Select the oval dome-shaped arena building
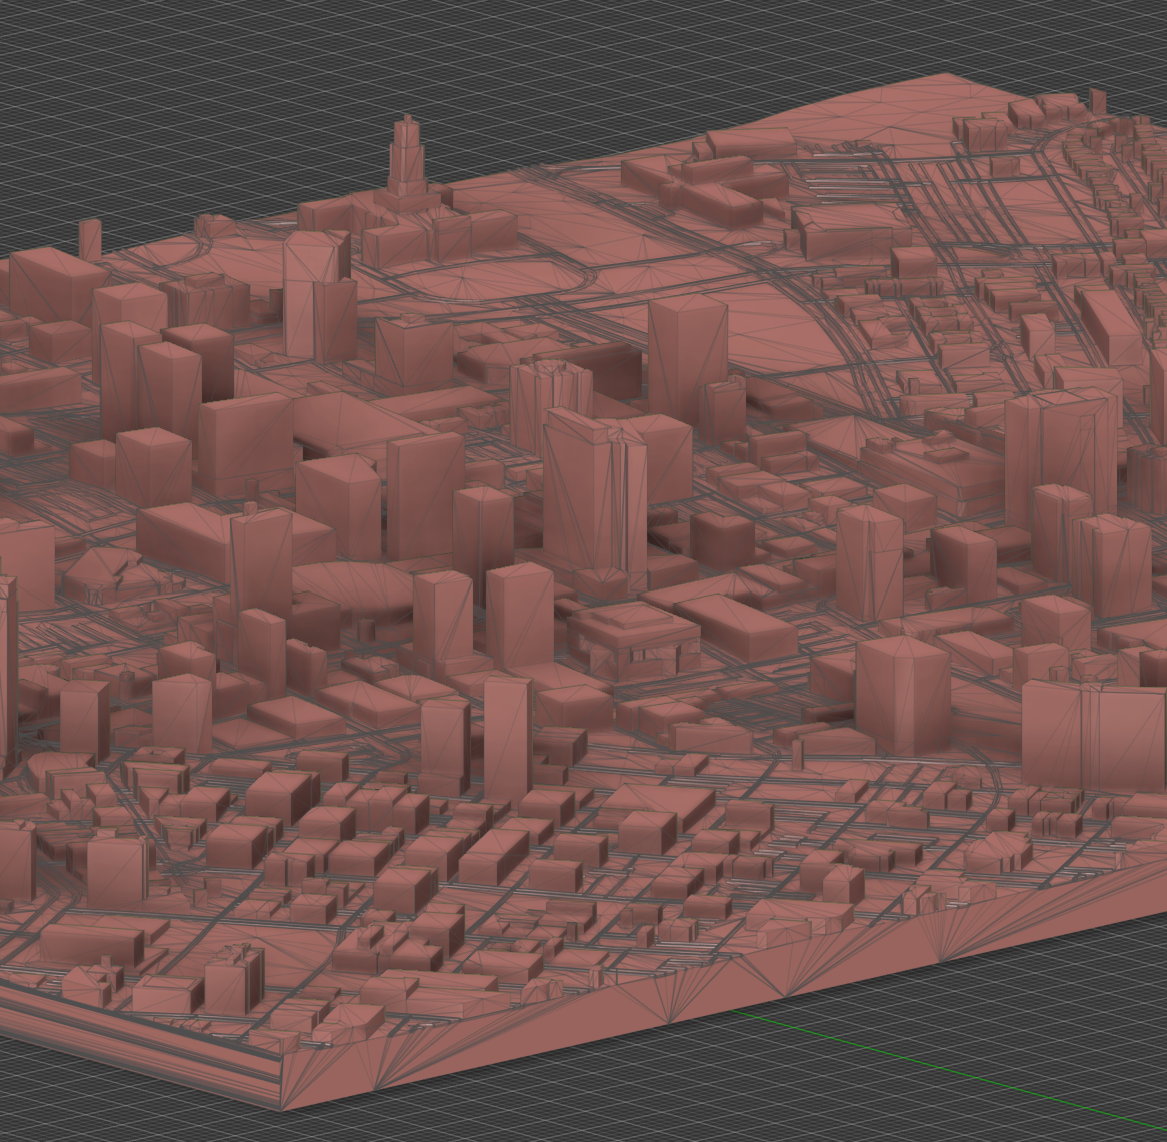The height and width of the screenshot is (1142, 1167). (x=352, y=588)
